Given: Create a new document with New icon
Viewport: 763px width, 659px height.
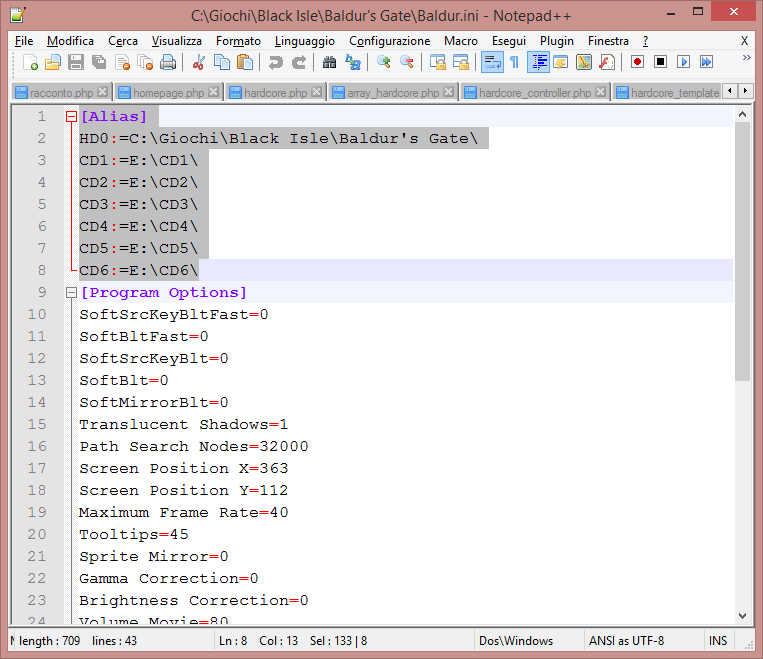Looking at the screenshot, I should coord(30,62).
